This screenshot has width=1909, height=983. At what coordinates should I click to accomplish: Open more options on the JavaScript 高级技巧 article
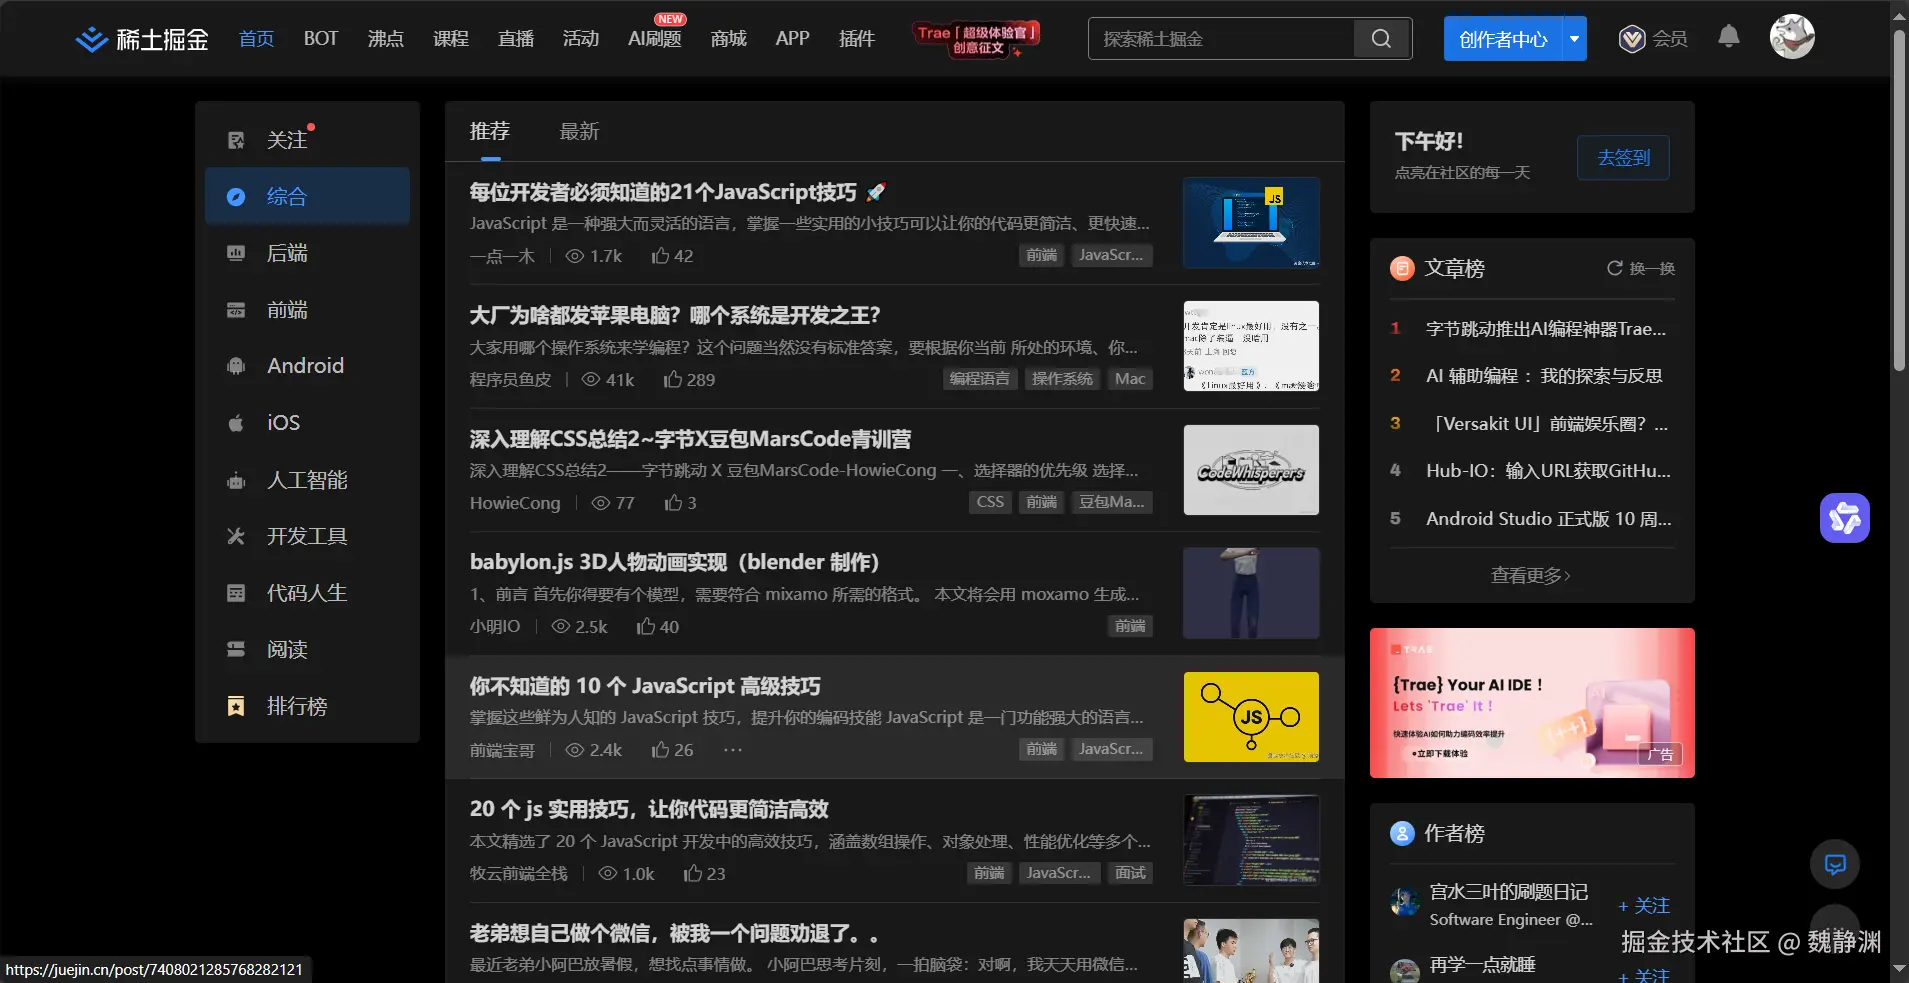coord(733,750)
